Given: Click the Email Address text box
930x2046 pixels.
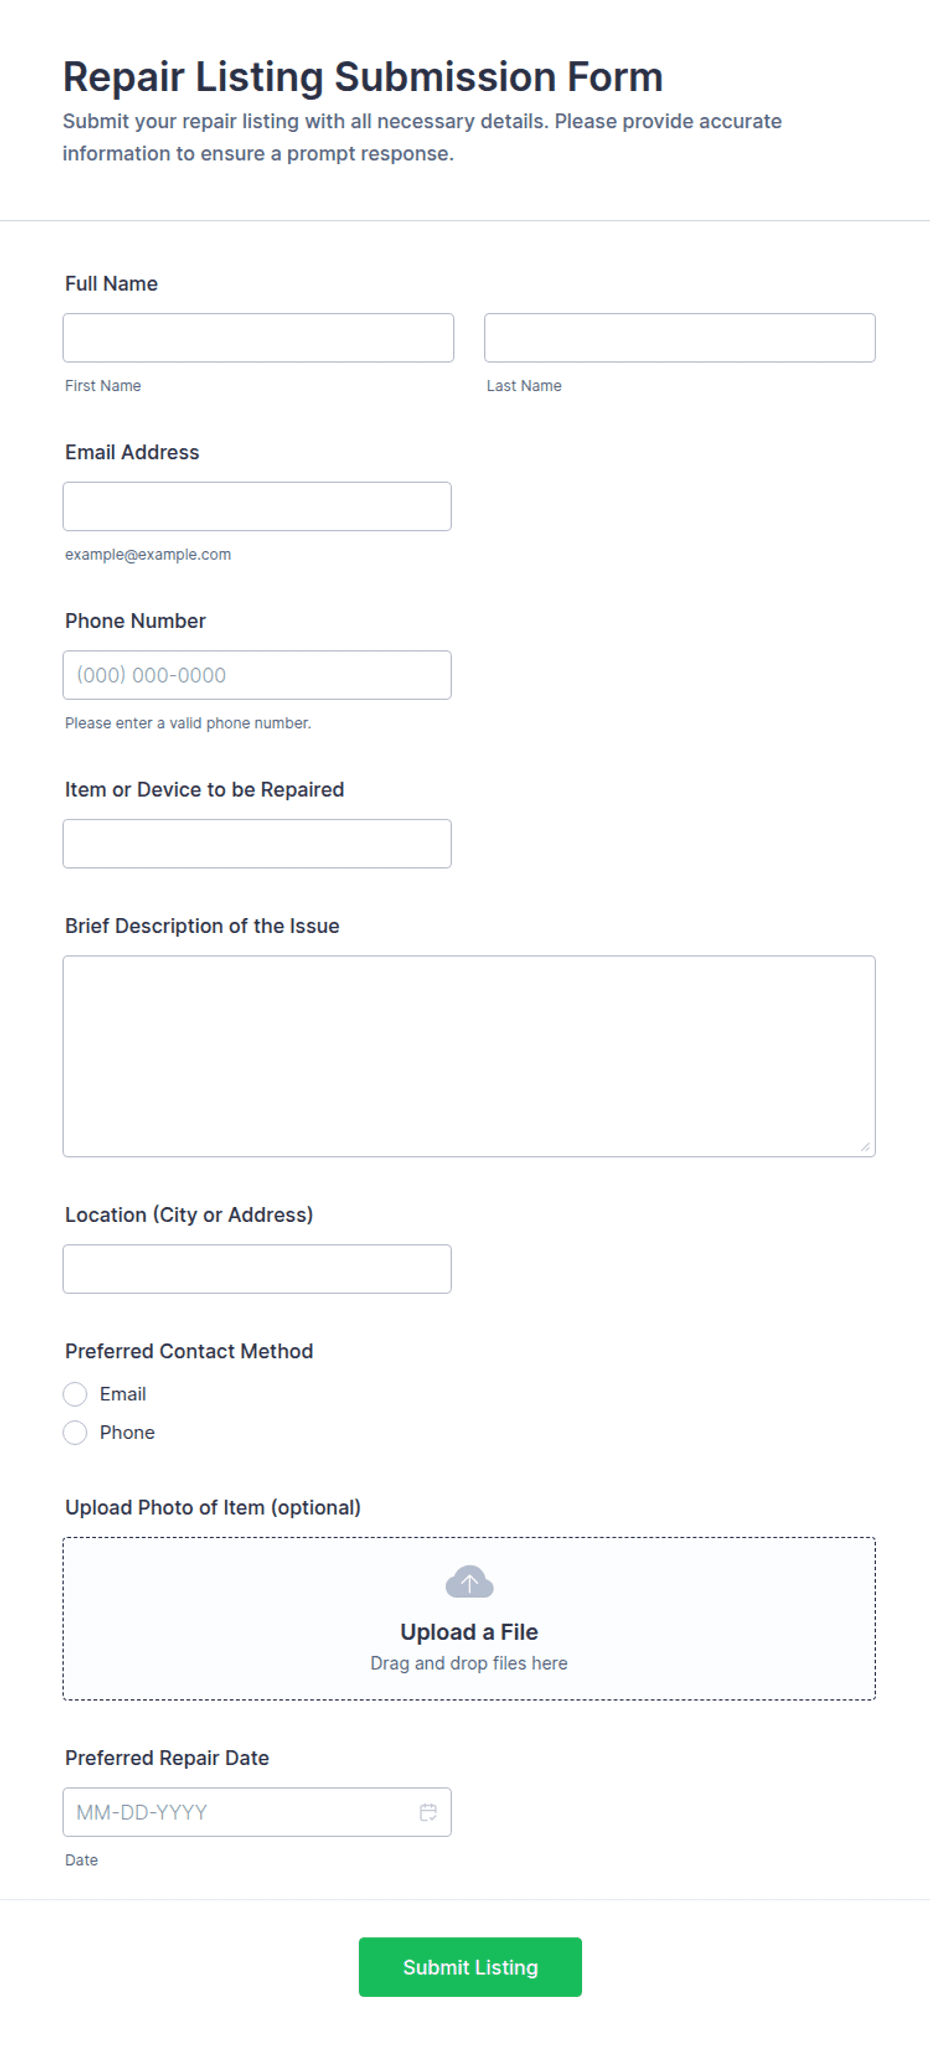Looking at the screenshot, I should [257, 506].
